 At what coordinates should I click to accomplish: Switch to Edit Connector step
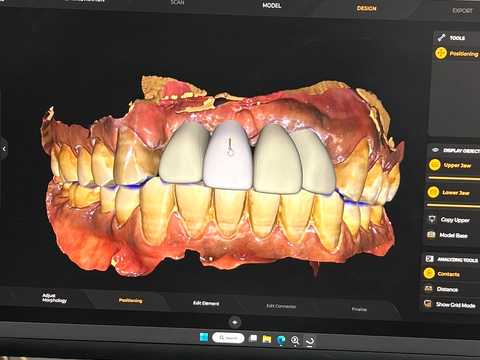281,306
